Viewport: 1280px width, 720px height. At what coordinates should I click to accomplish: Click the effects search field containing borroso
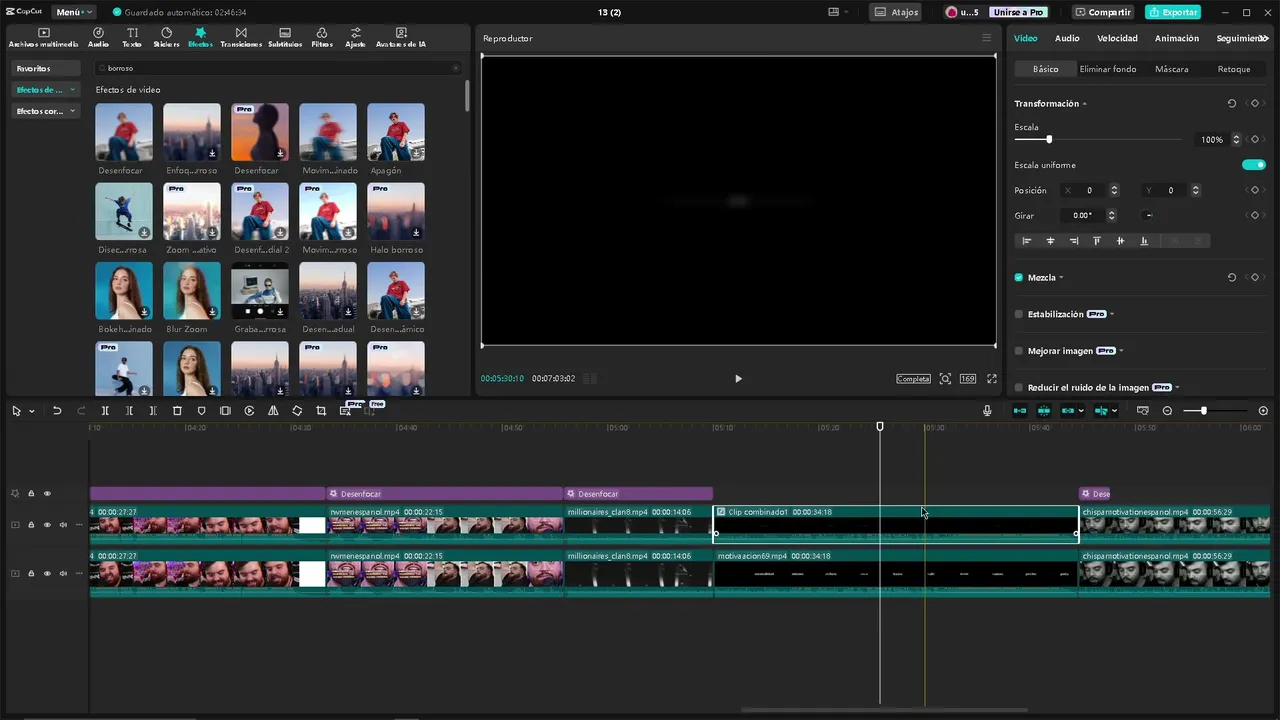[x=278, y=68]
